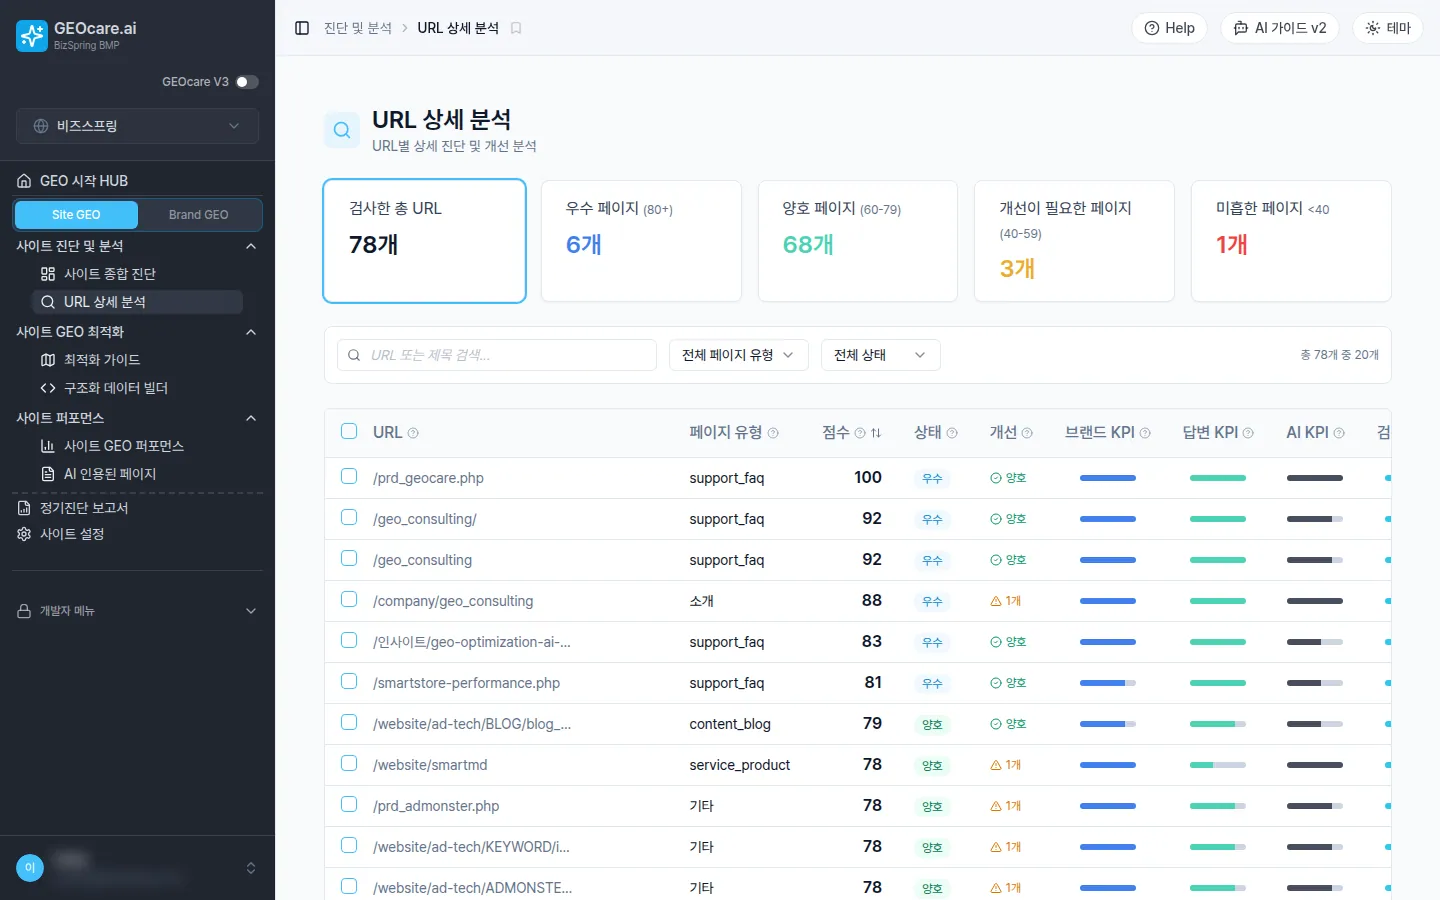Select the Site GEO tab
The image size is (1440, 900).
pyautogui.click(x=76, y=215)
